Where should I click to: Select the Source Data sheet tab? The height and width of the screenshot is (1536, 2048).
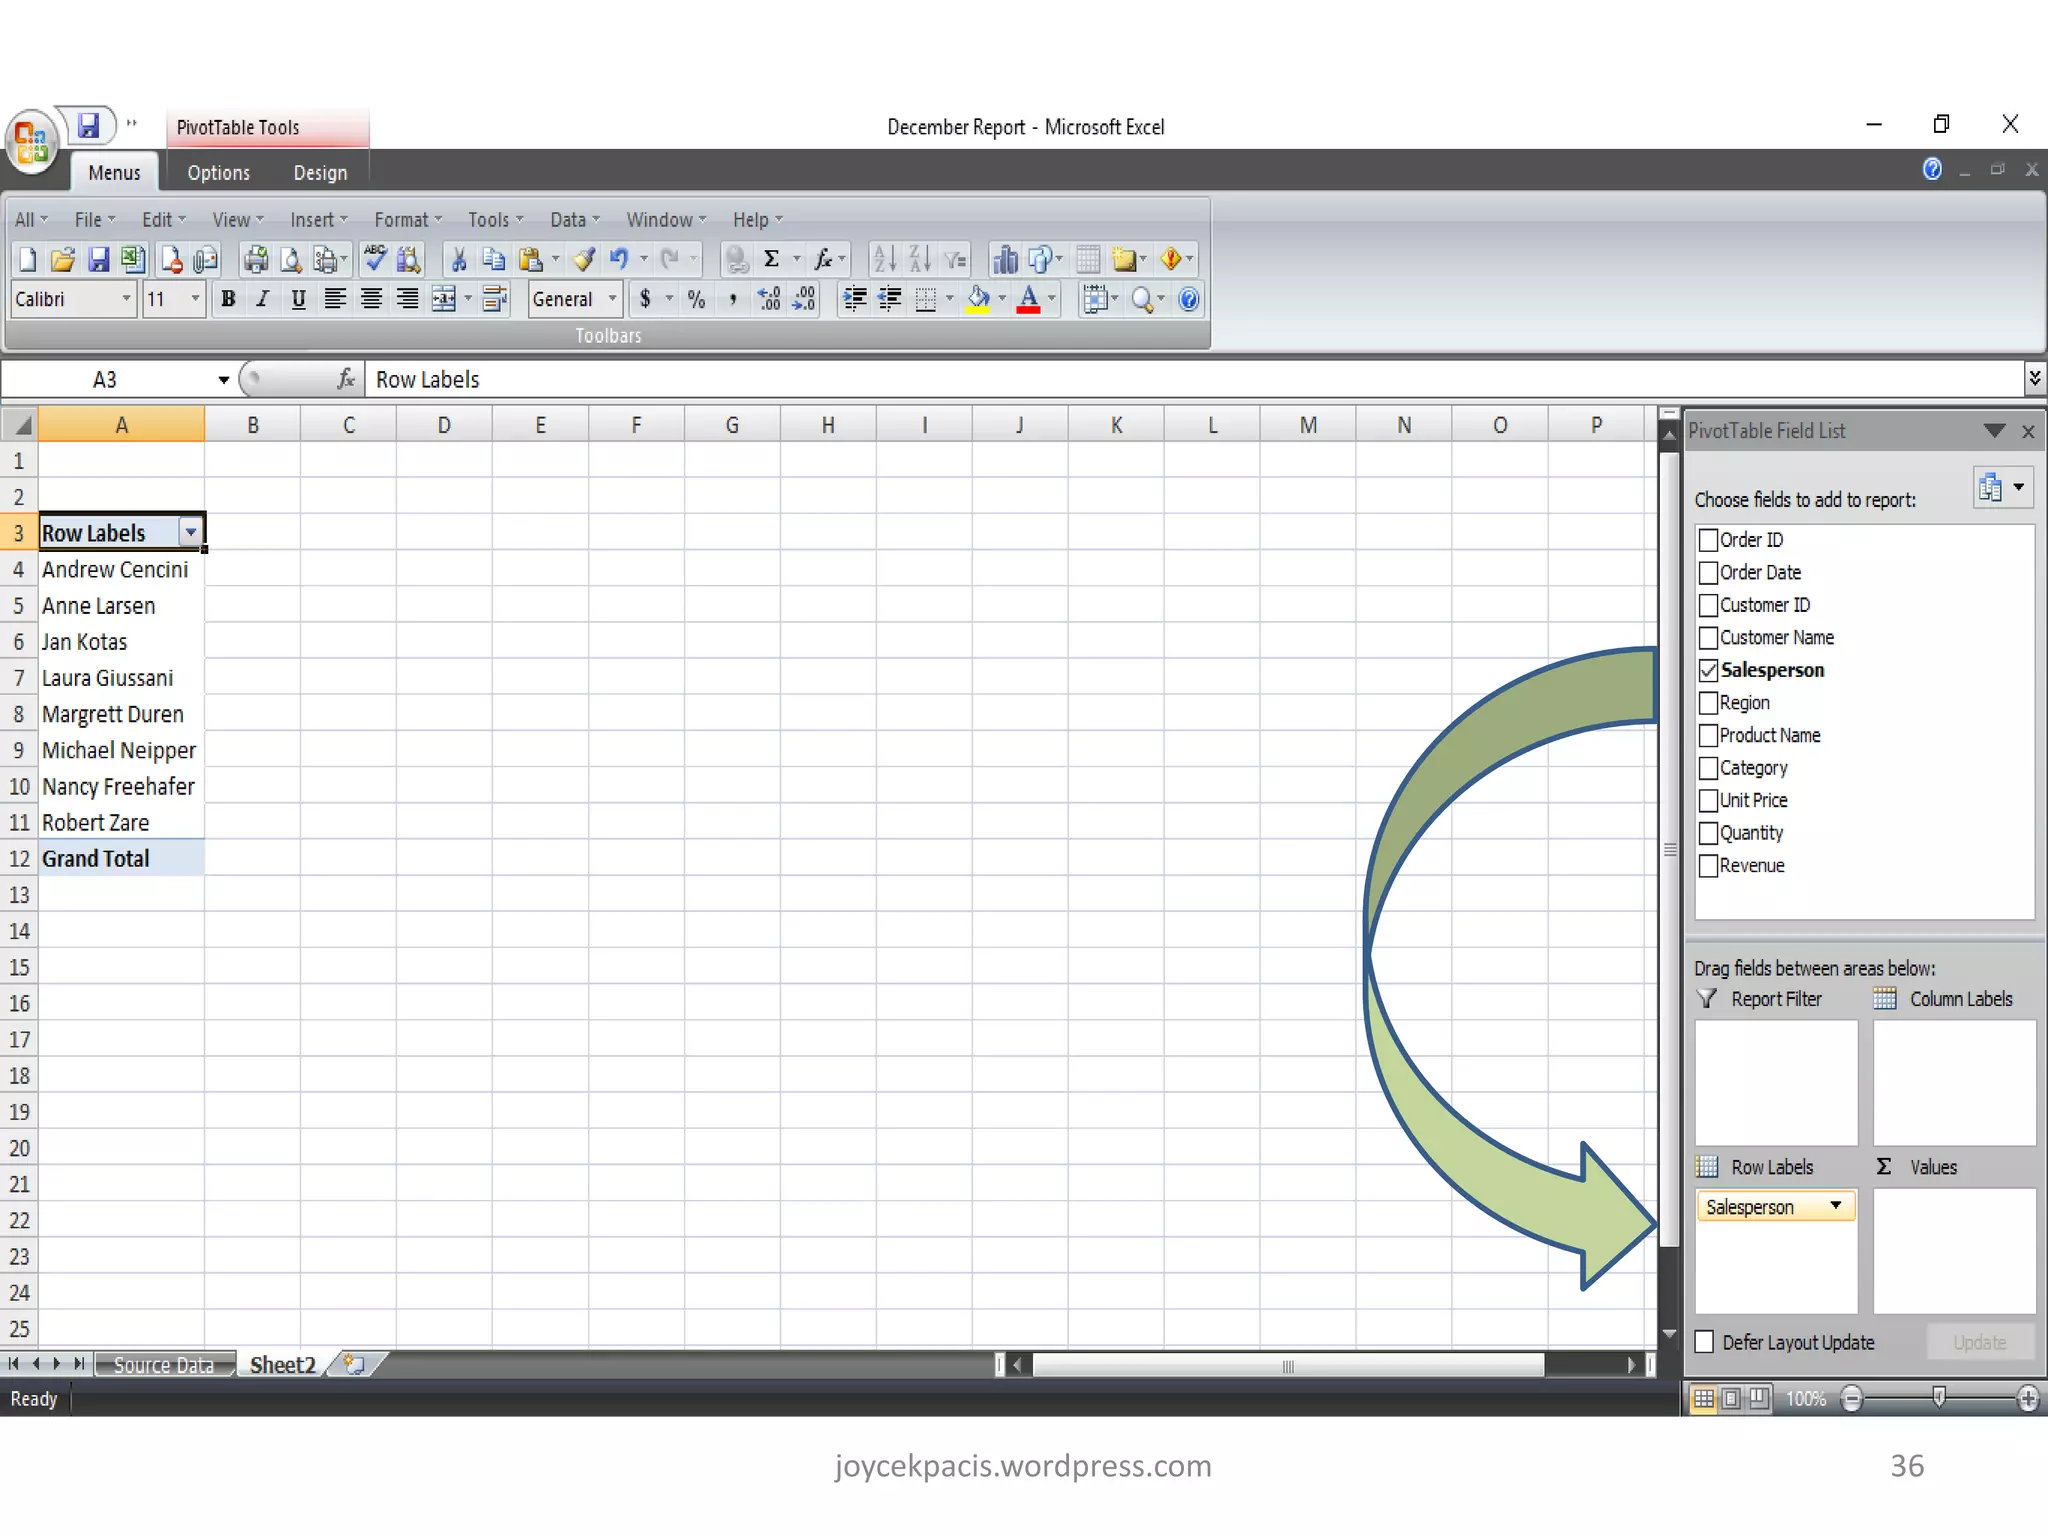pyautogui.click(x=163, y=1365)
